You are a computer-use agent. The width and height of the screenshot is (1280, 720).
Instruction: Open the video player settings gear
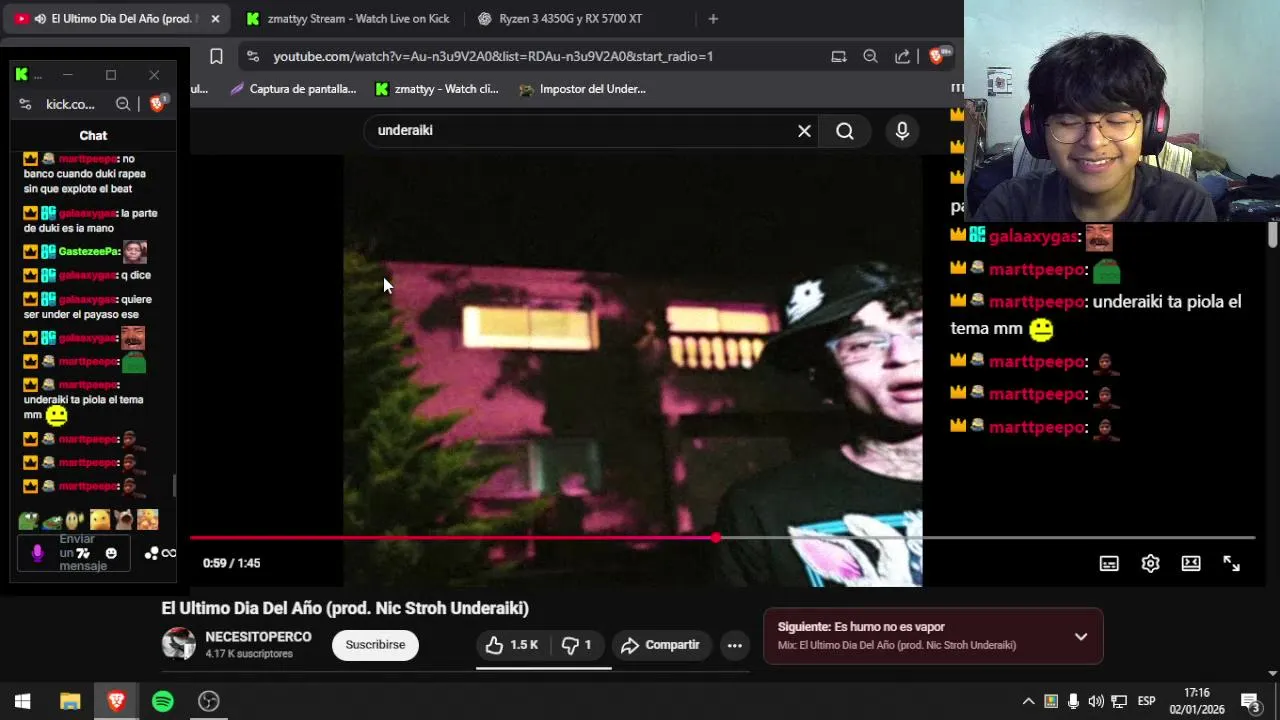pos(1150,563)
